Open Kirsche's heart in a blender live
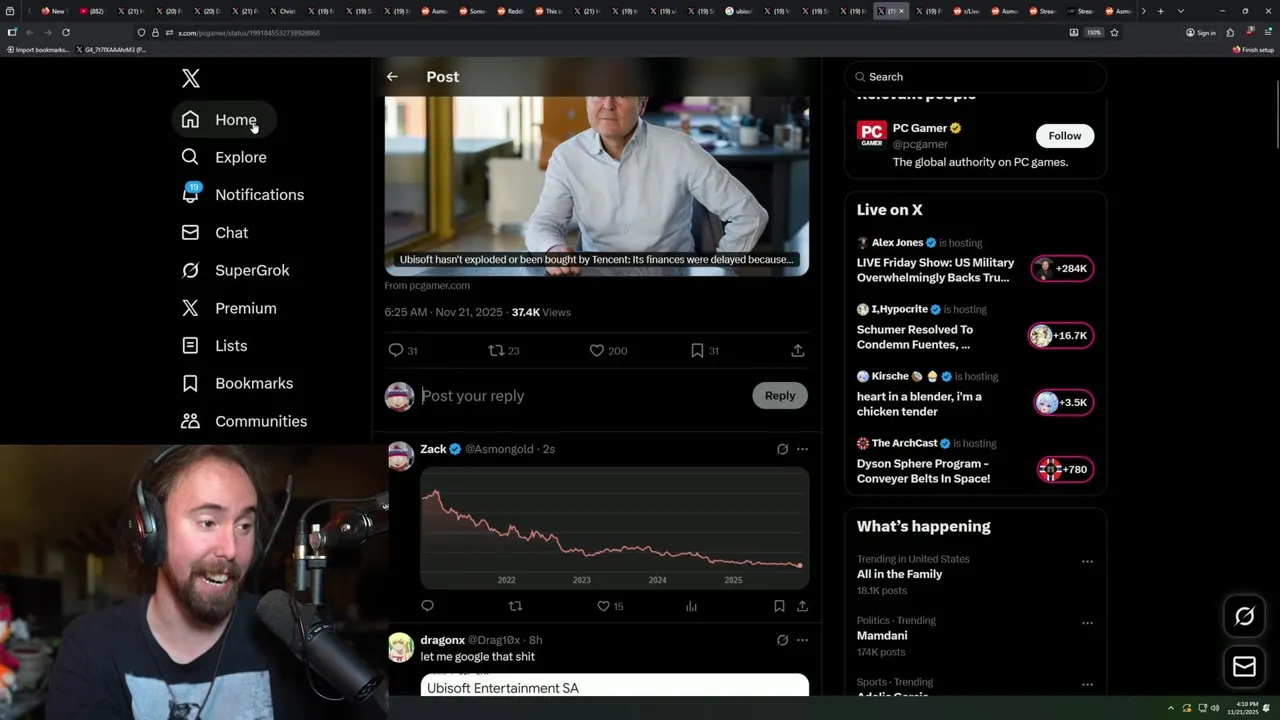Image resolution: width=1280 pixels, height=720 pixels. pyautogui.click(x=919, y=404)
